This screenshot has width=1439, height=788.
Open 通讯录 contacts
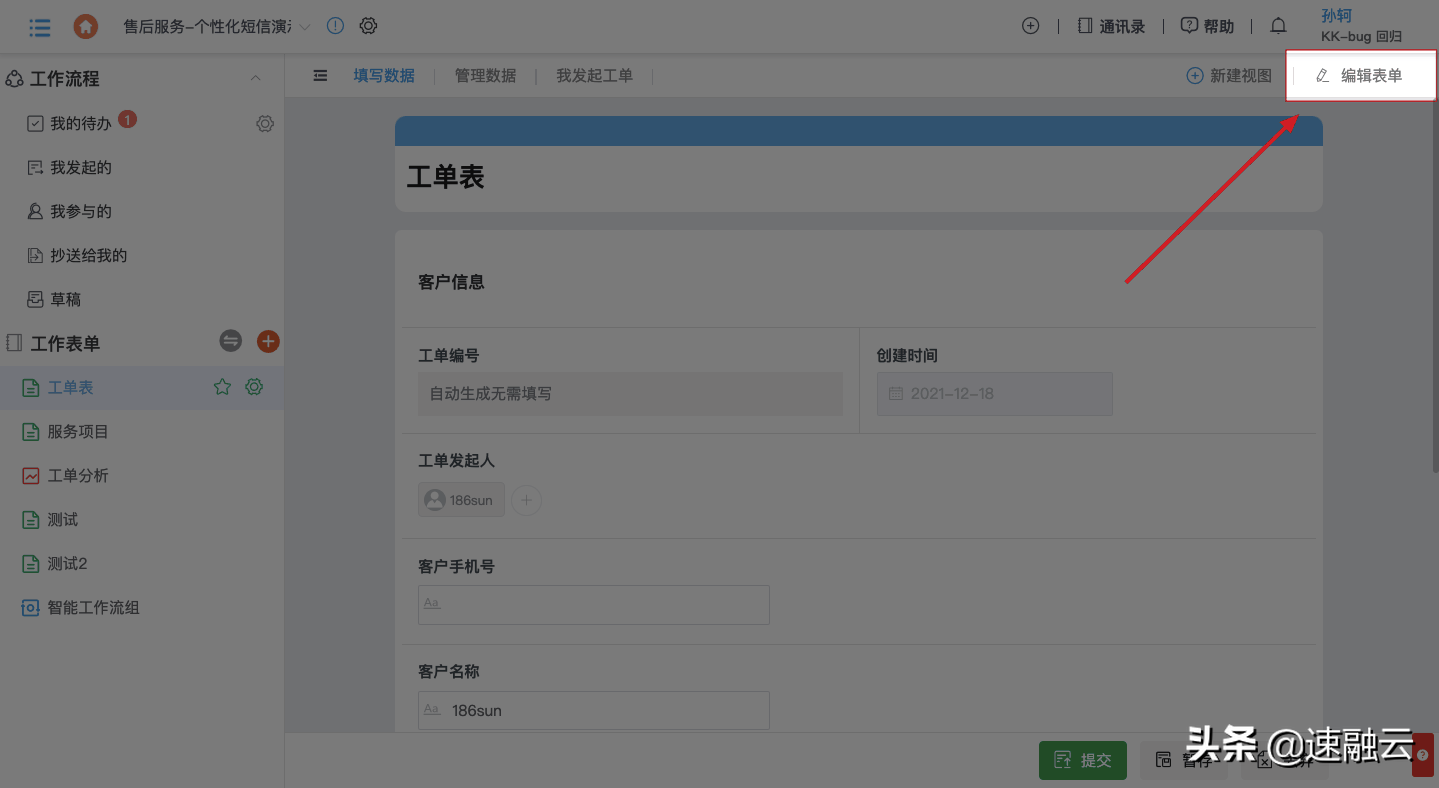click(1111, 26)
